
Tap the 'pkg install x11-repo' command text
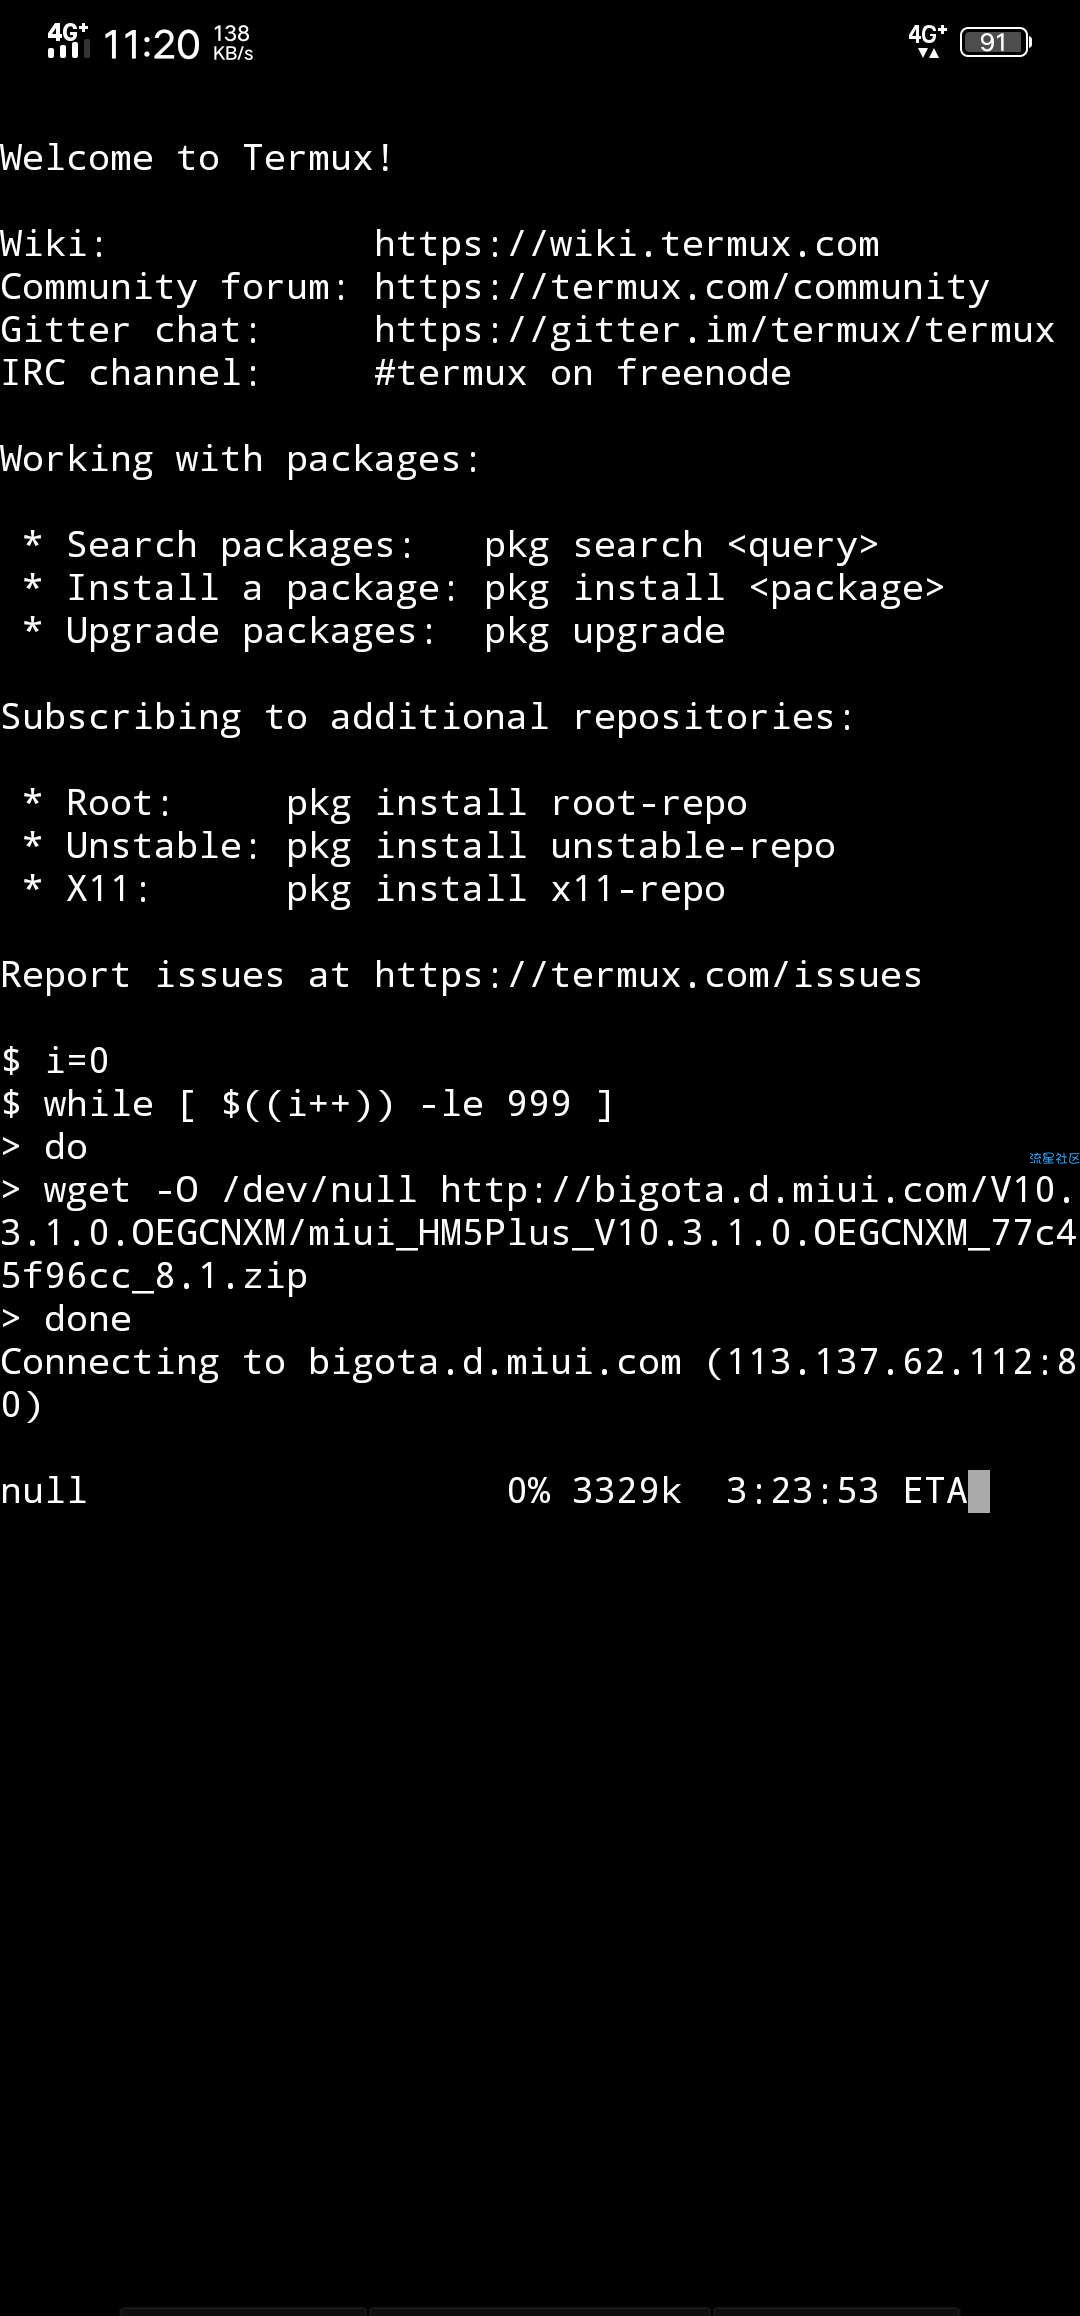point(505,889)
